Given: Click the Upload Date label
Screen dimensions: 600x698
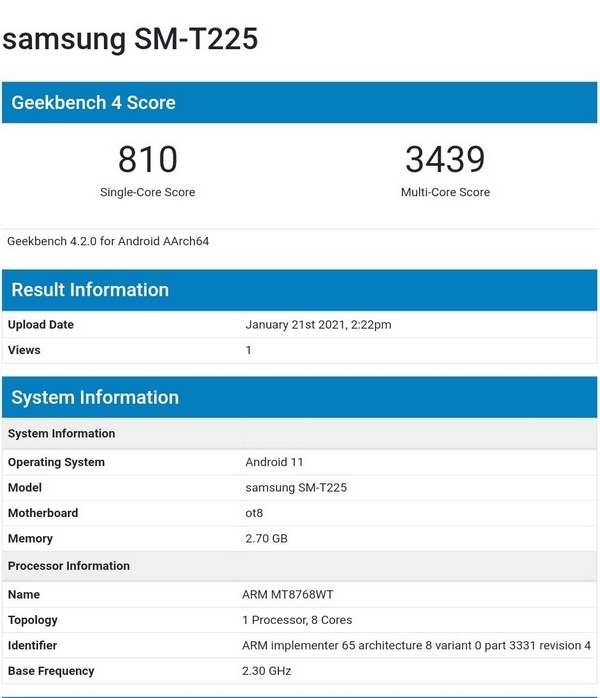Looking at the screenshot, I should [41, 325].
